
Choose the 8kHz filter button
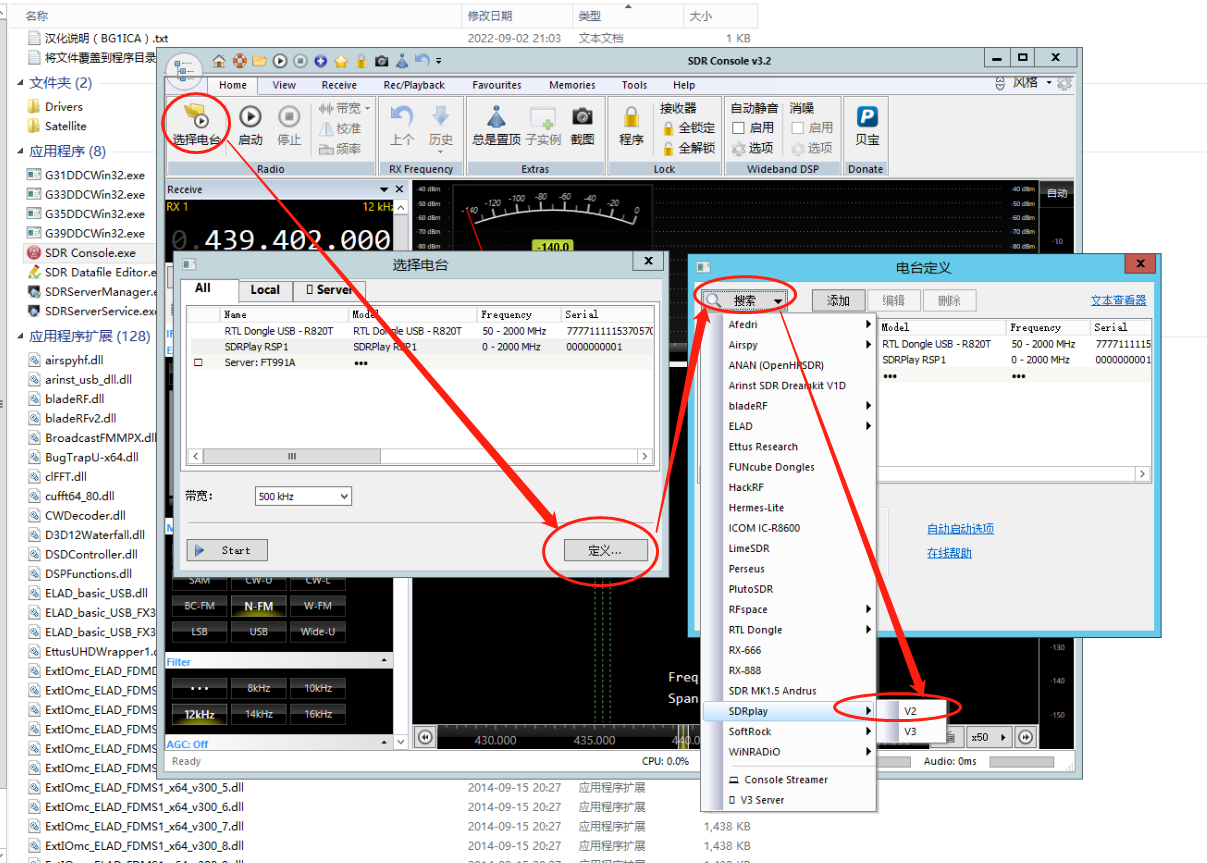pos(258,688)
